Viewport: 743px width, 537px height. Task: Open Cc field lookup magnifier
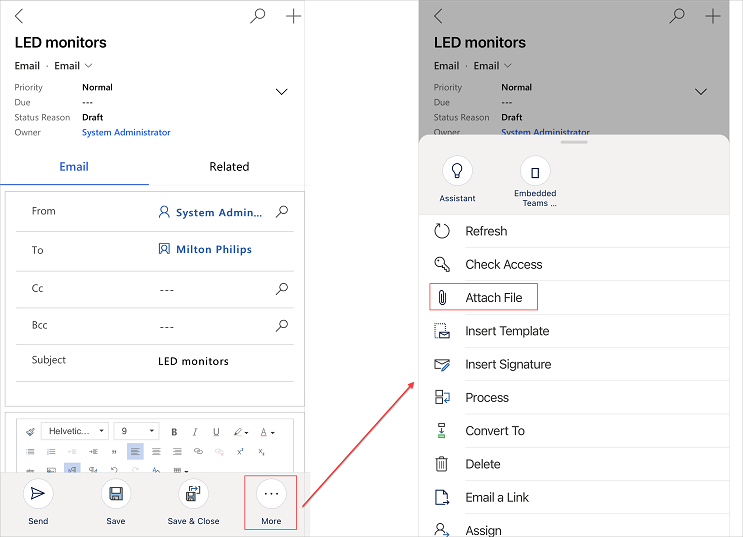coord(282,289)
